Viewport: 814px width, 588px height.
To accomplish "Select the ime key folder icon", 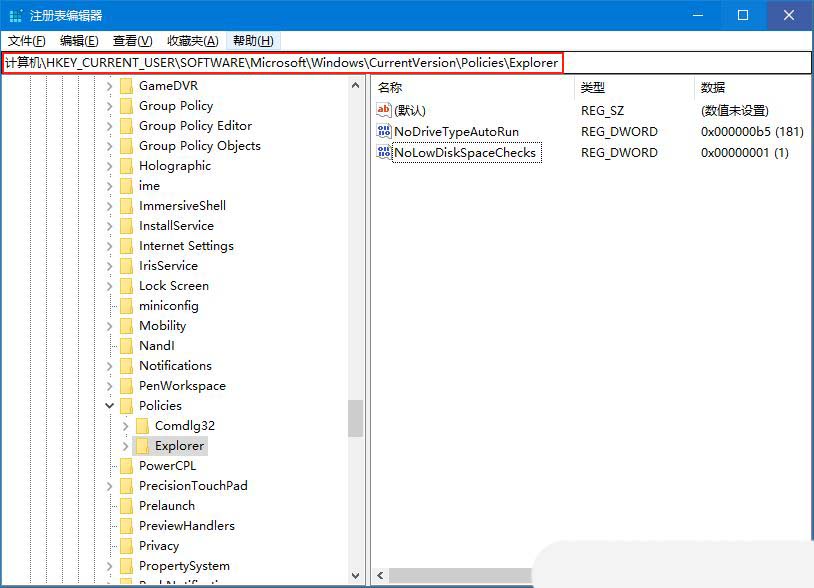I will [126, 186].
